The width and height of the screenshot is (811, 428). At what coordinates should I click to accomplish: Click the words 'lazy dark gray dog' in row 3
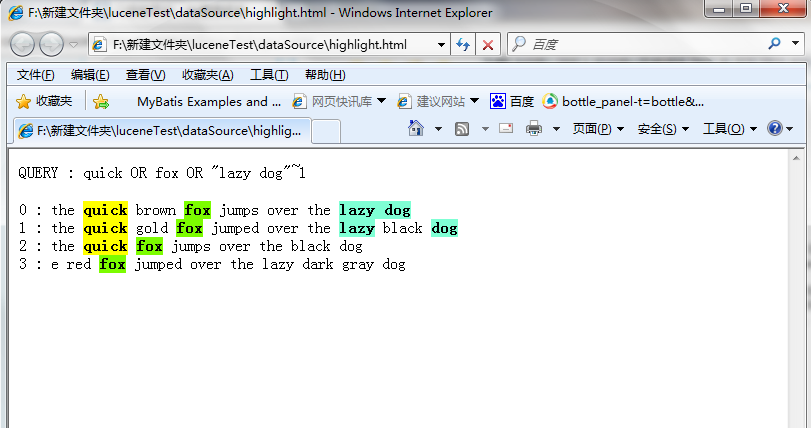334,264
